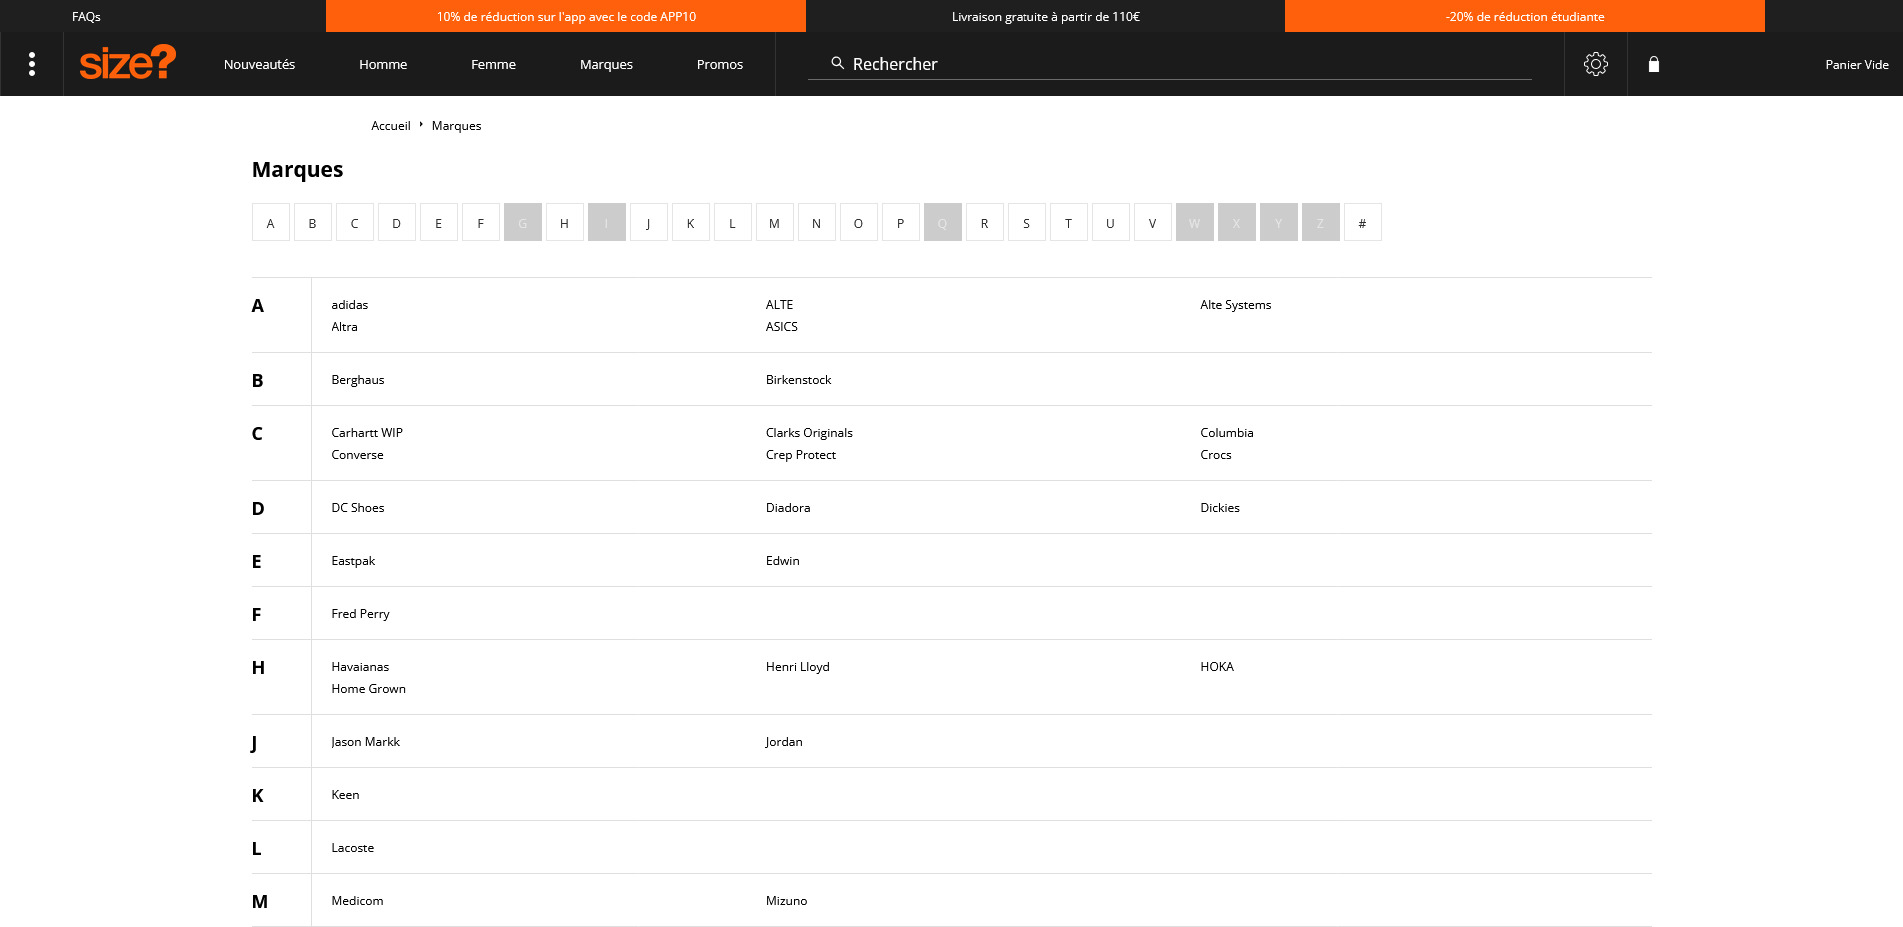Click the search magnifier icon
This screenshot has height=927, width=1903.
point(838,63)
